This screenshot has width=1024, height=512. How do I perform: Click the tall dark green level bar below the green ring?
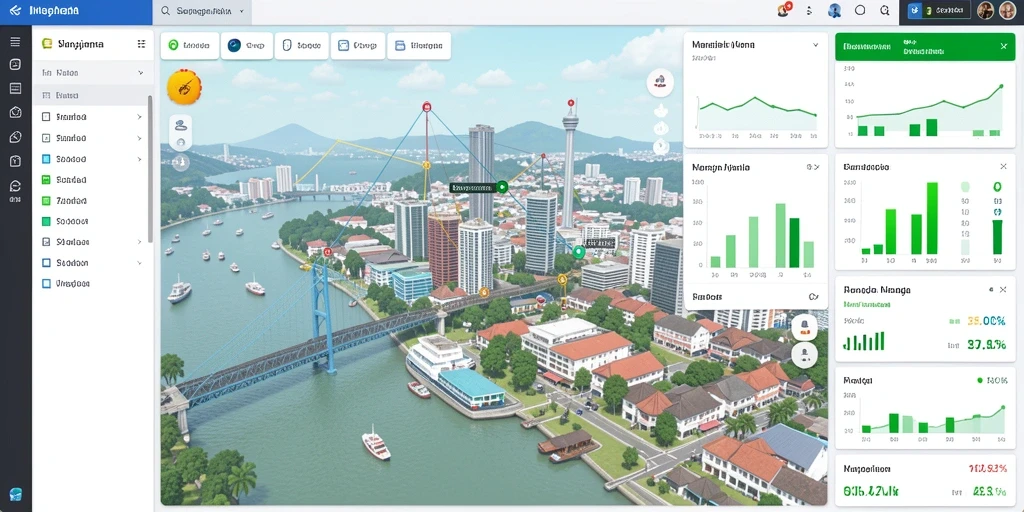[997, 236]
